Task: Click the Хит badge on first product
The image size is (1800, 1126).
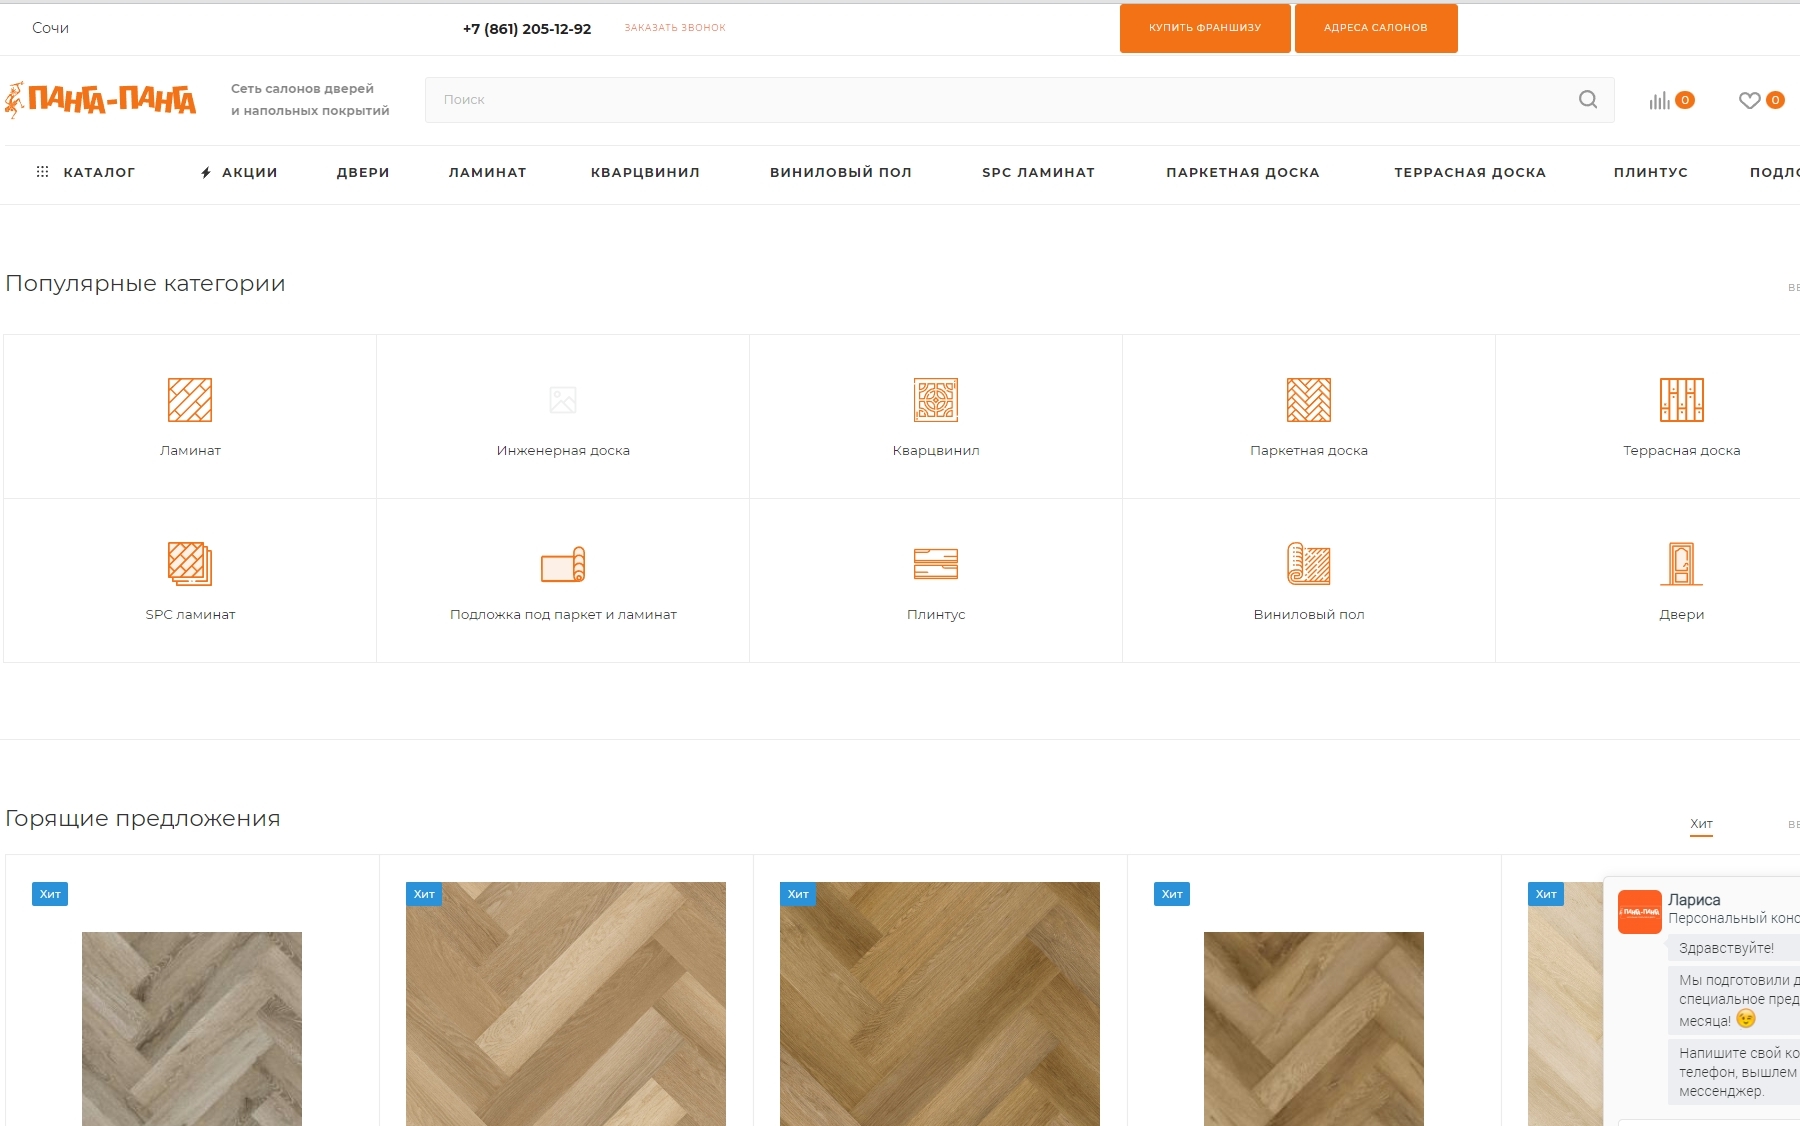Action: (x=50, y=894)
